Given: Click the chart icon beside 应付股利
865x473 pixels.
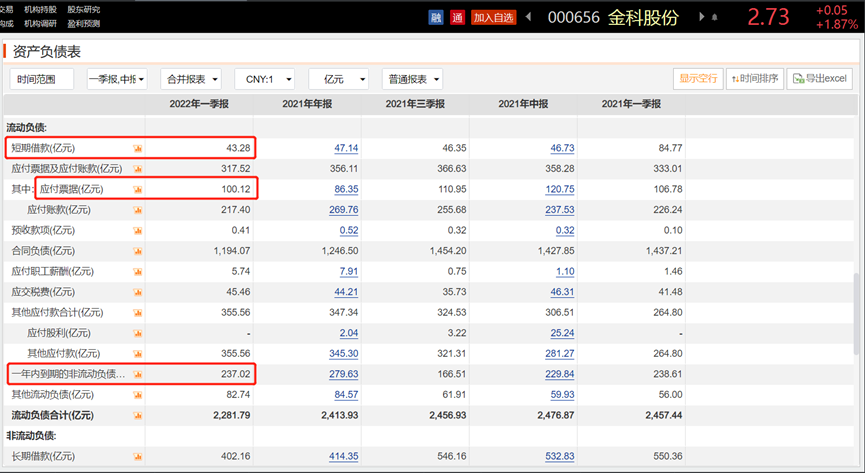Looking at the screenshot, I should pyautogui.click(x=137, y=333).
